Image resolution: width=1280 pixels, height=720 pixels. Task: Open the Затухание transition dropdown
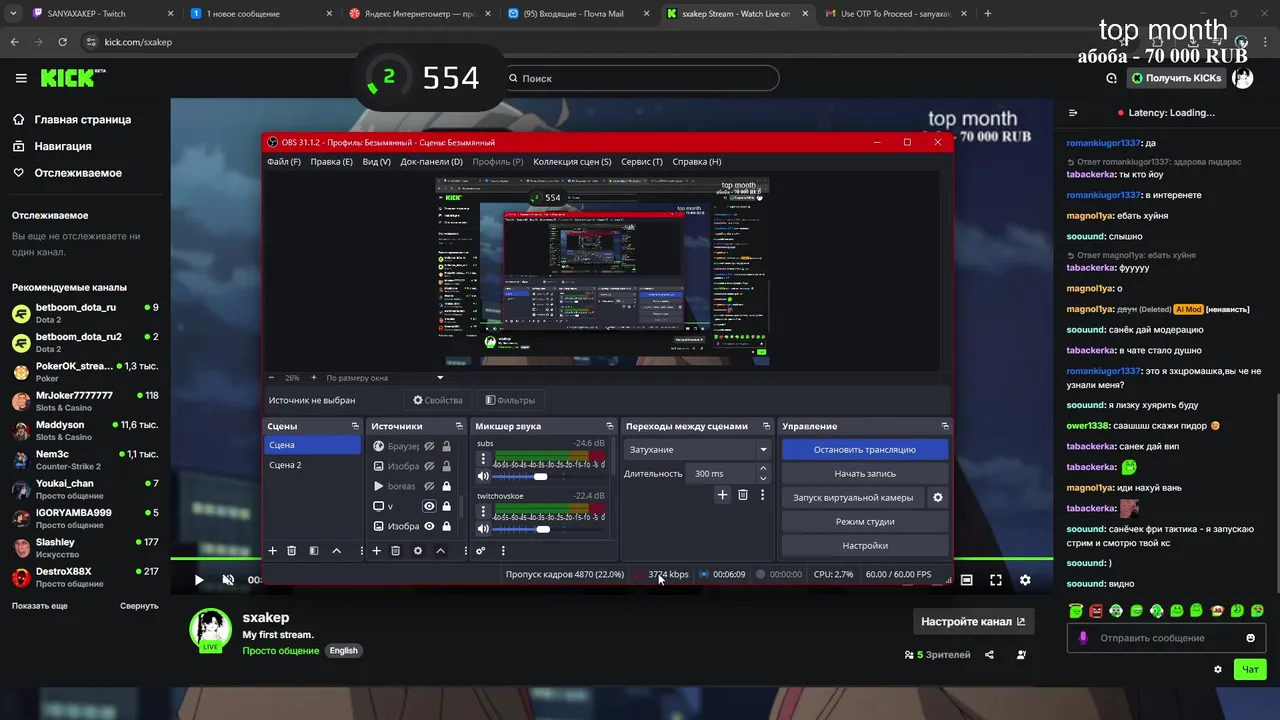point(698,450)
